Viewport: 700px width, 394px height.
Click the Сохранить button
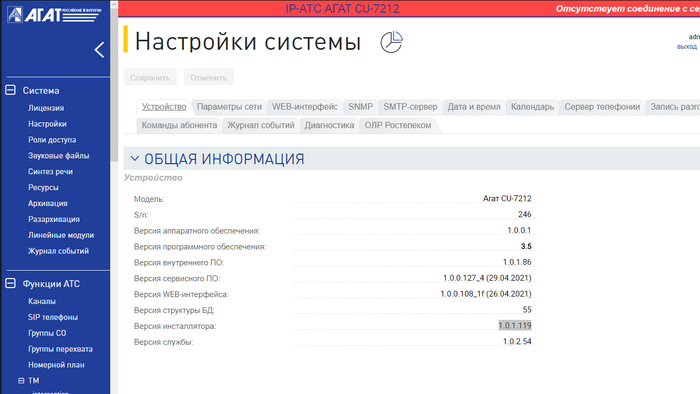[x=150, y=77]
